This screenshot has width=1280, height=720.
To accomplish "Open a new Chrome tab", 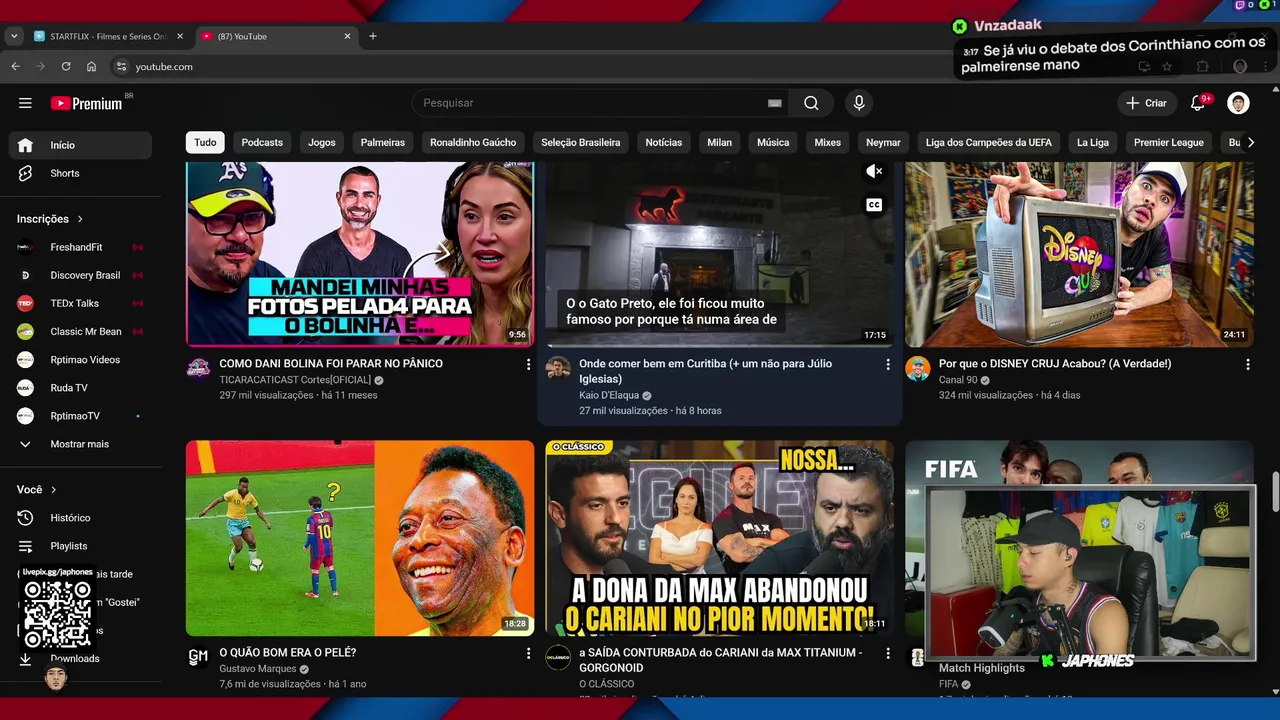I will [x=373, y=36].
